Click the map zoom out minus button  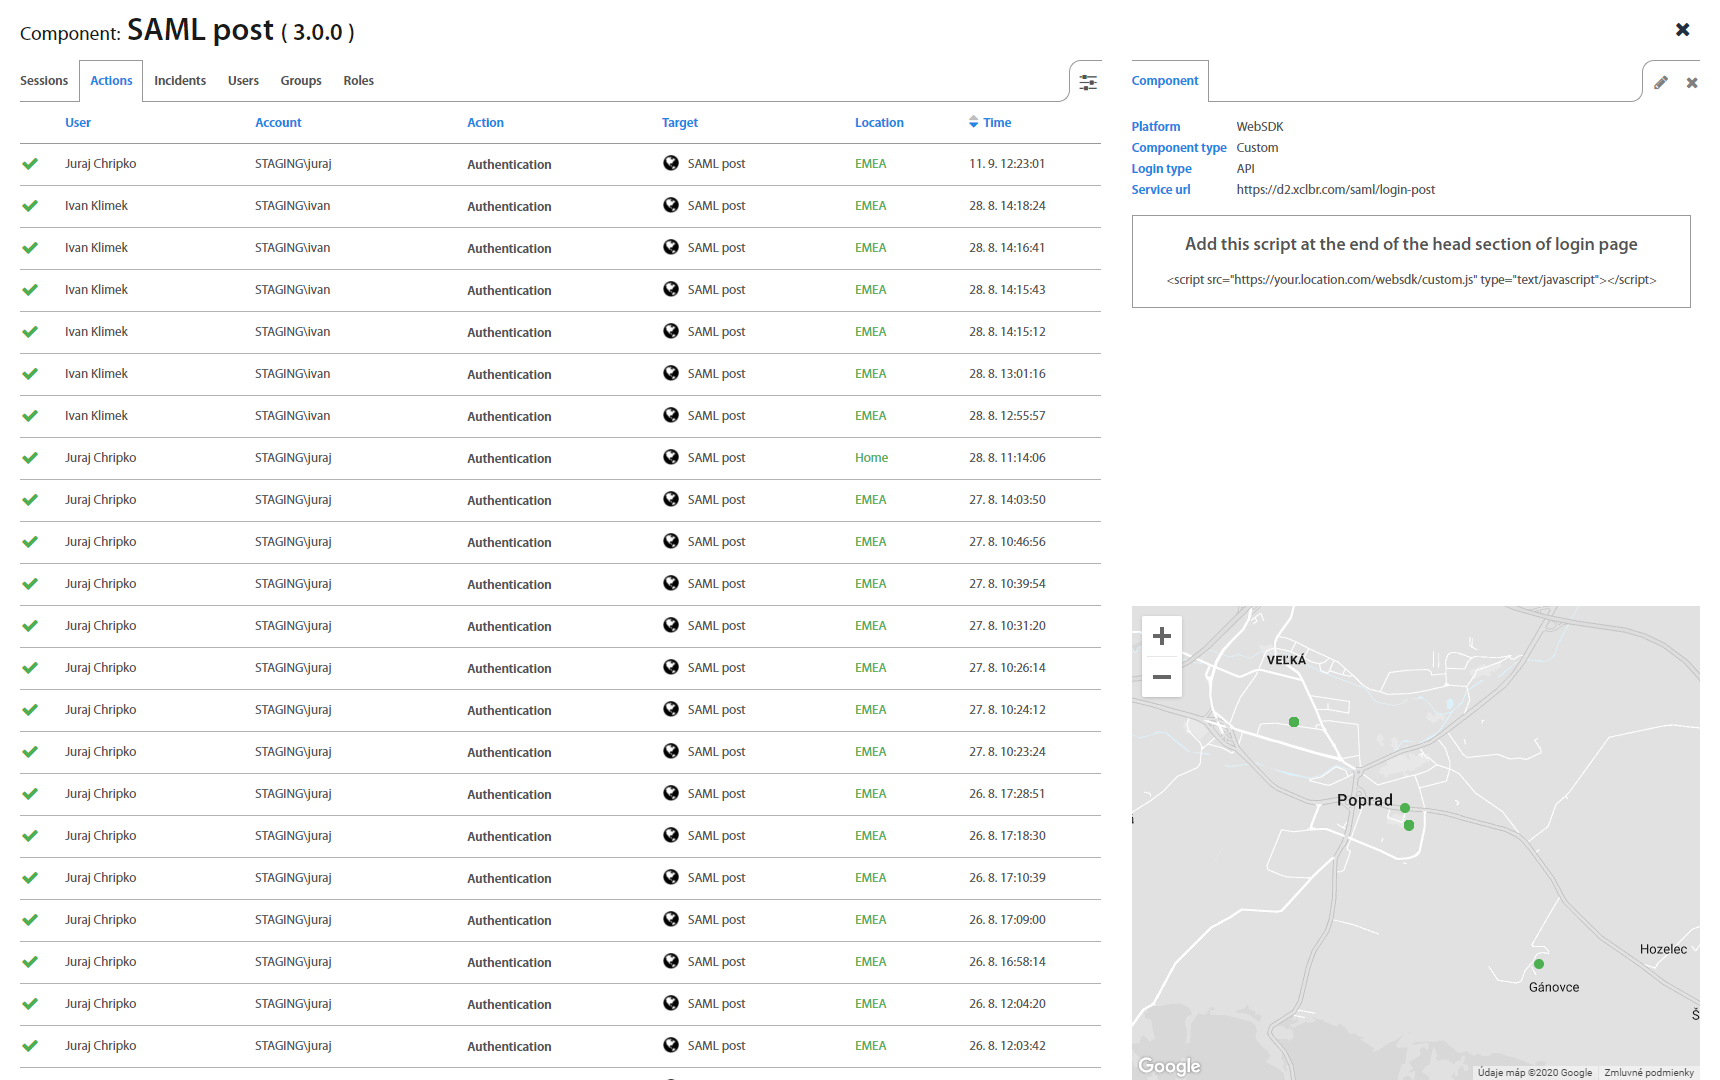click(1162, 677)
